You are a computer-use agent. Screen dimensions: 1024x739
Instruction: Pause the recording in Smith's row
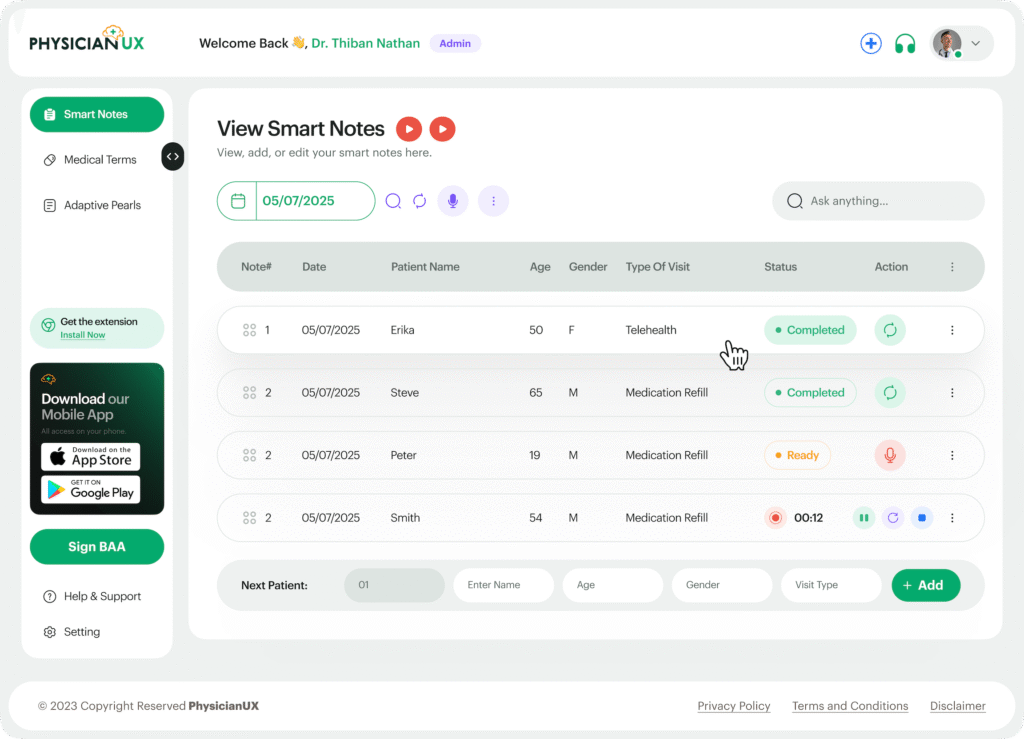863,518
